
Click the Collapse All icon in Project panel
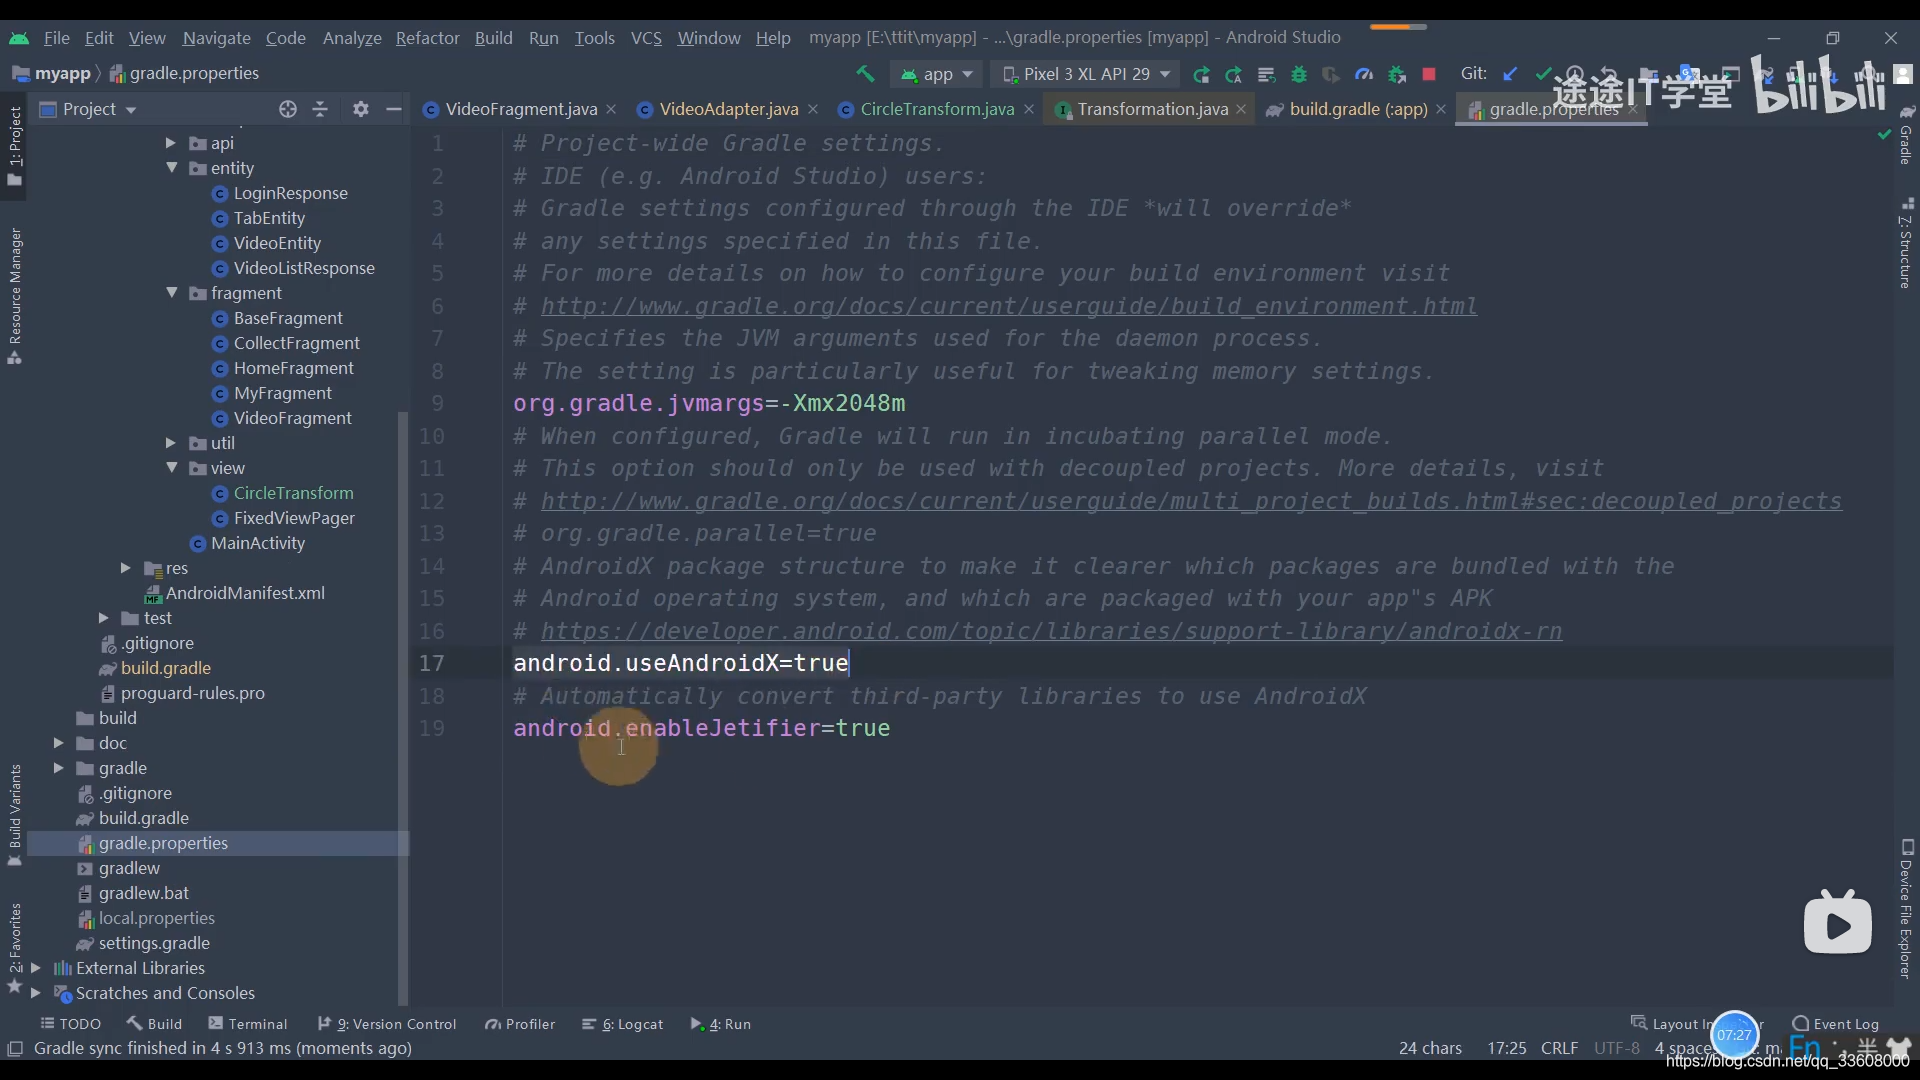coord(320,109)
